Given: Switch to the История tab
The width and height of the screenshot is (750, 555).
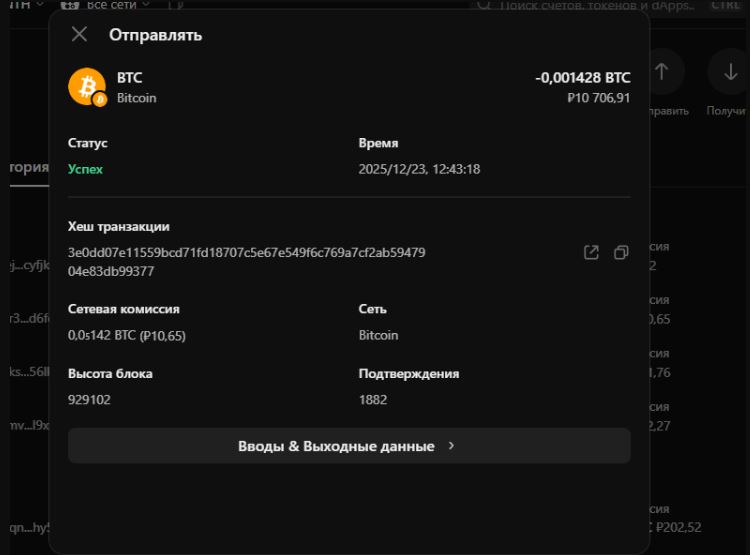Looking at the screenshot, I should point(28,168).
